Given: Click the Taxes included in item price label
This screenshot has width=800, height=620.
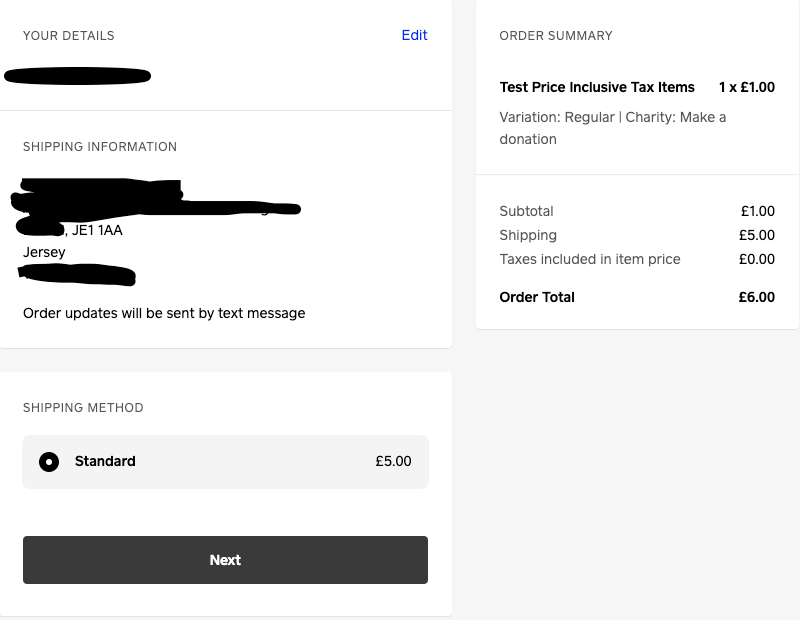Looking at the screenshot, I should click(590, 259).
